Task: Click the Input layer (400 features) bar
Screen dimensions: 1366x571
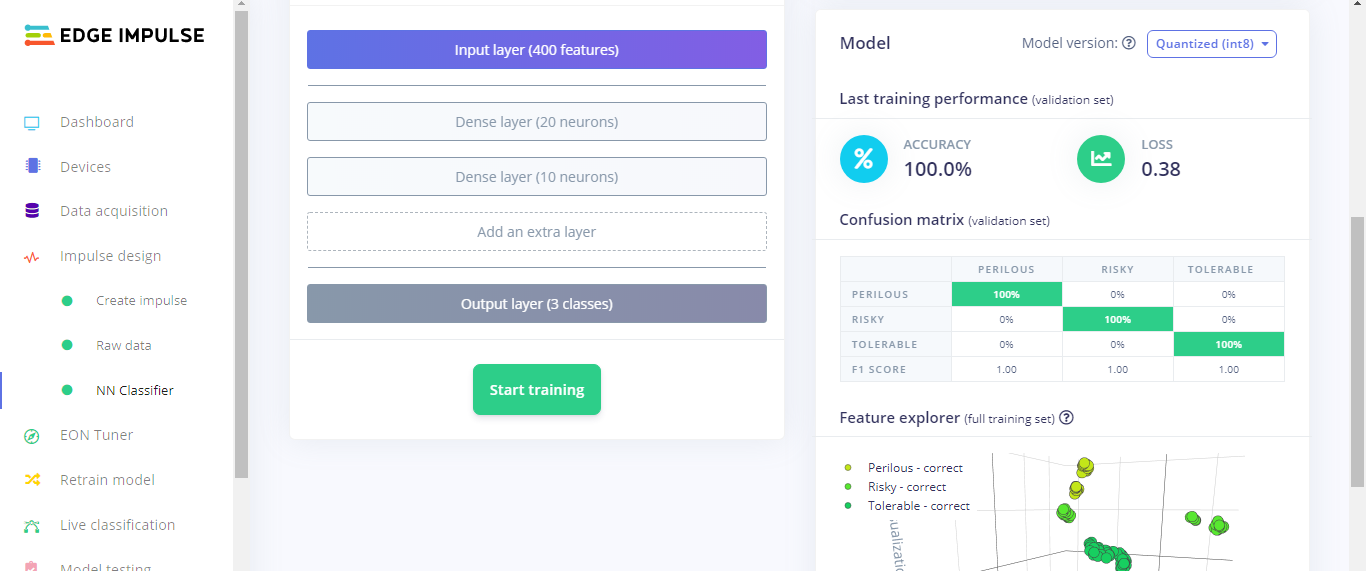Action: pyautogui.click(x=536, y=50)
